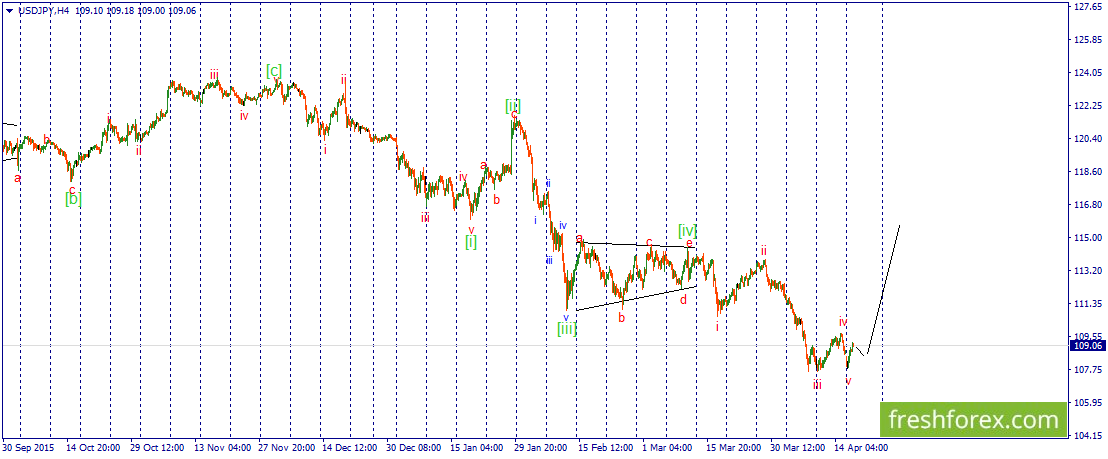Viewport: 1108px width, 459px height.
Task: Click the current price tag 109.06
Action: pyautogui.click(x=1088, y=345)
